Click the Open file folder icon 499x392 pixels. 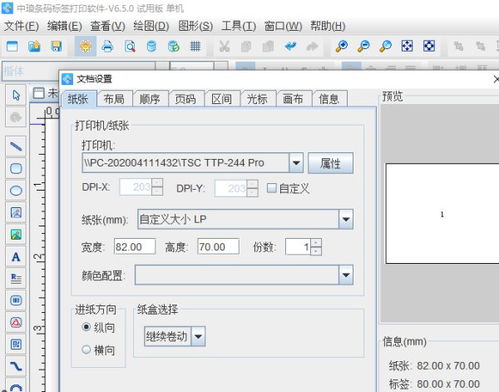tap(34, 46)
